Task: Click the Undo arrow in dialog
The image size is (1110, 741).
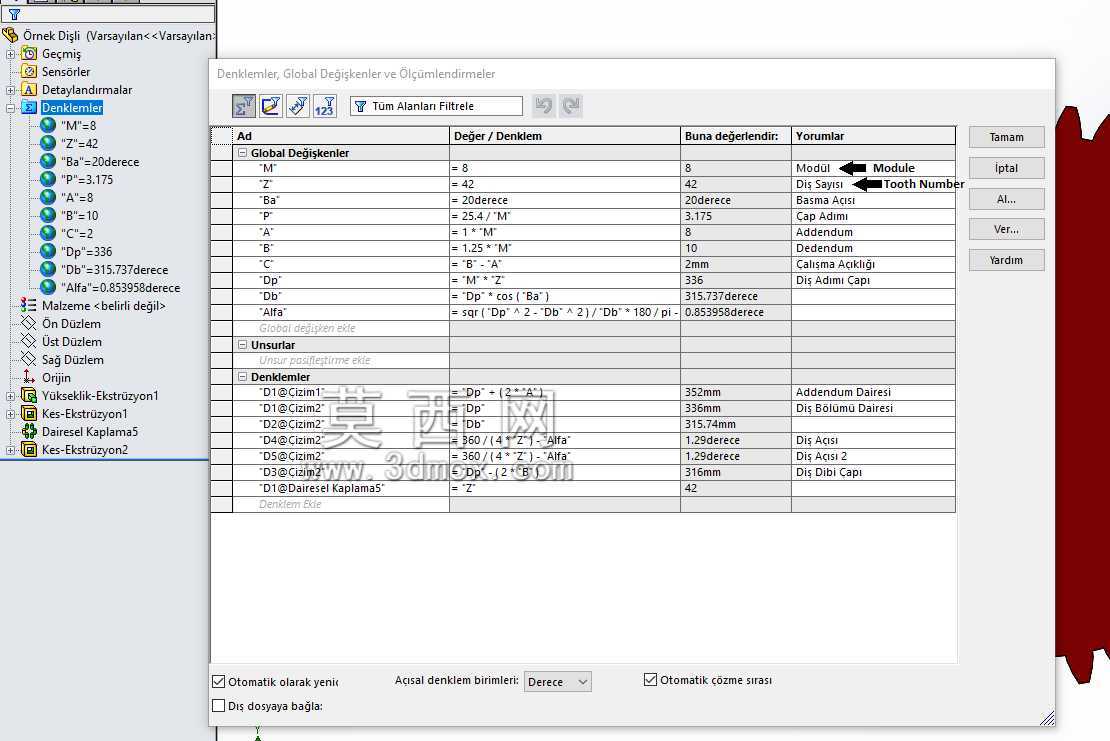Action: (x=544, y=106)
